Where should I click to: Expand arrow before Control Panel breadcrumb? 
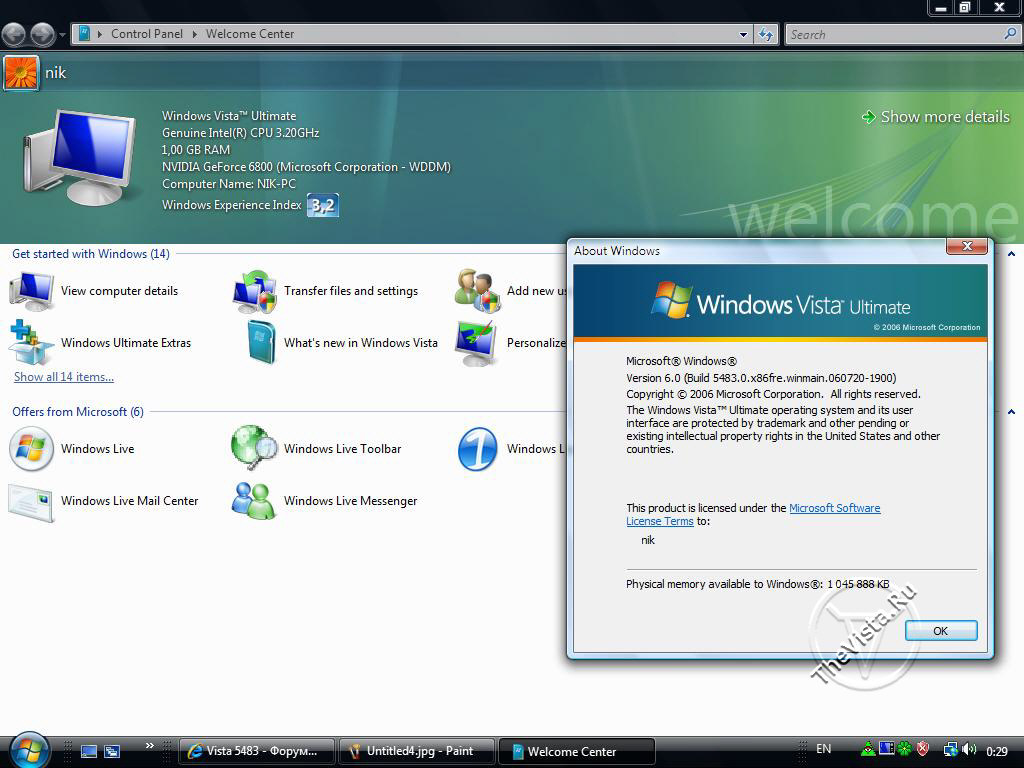coord(99,34)
